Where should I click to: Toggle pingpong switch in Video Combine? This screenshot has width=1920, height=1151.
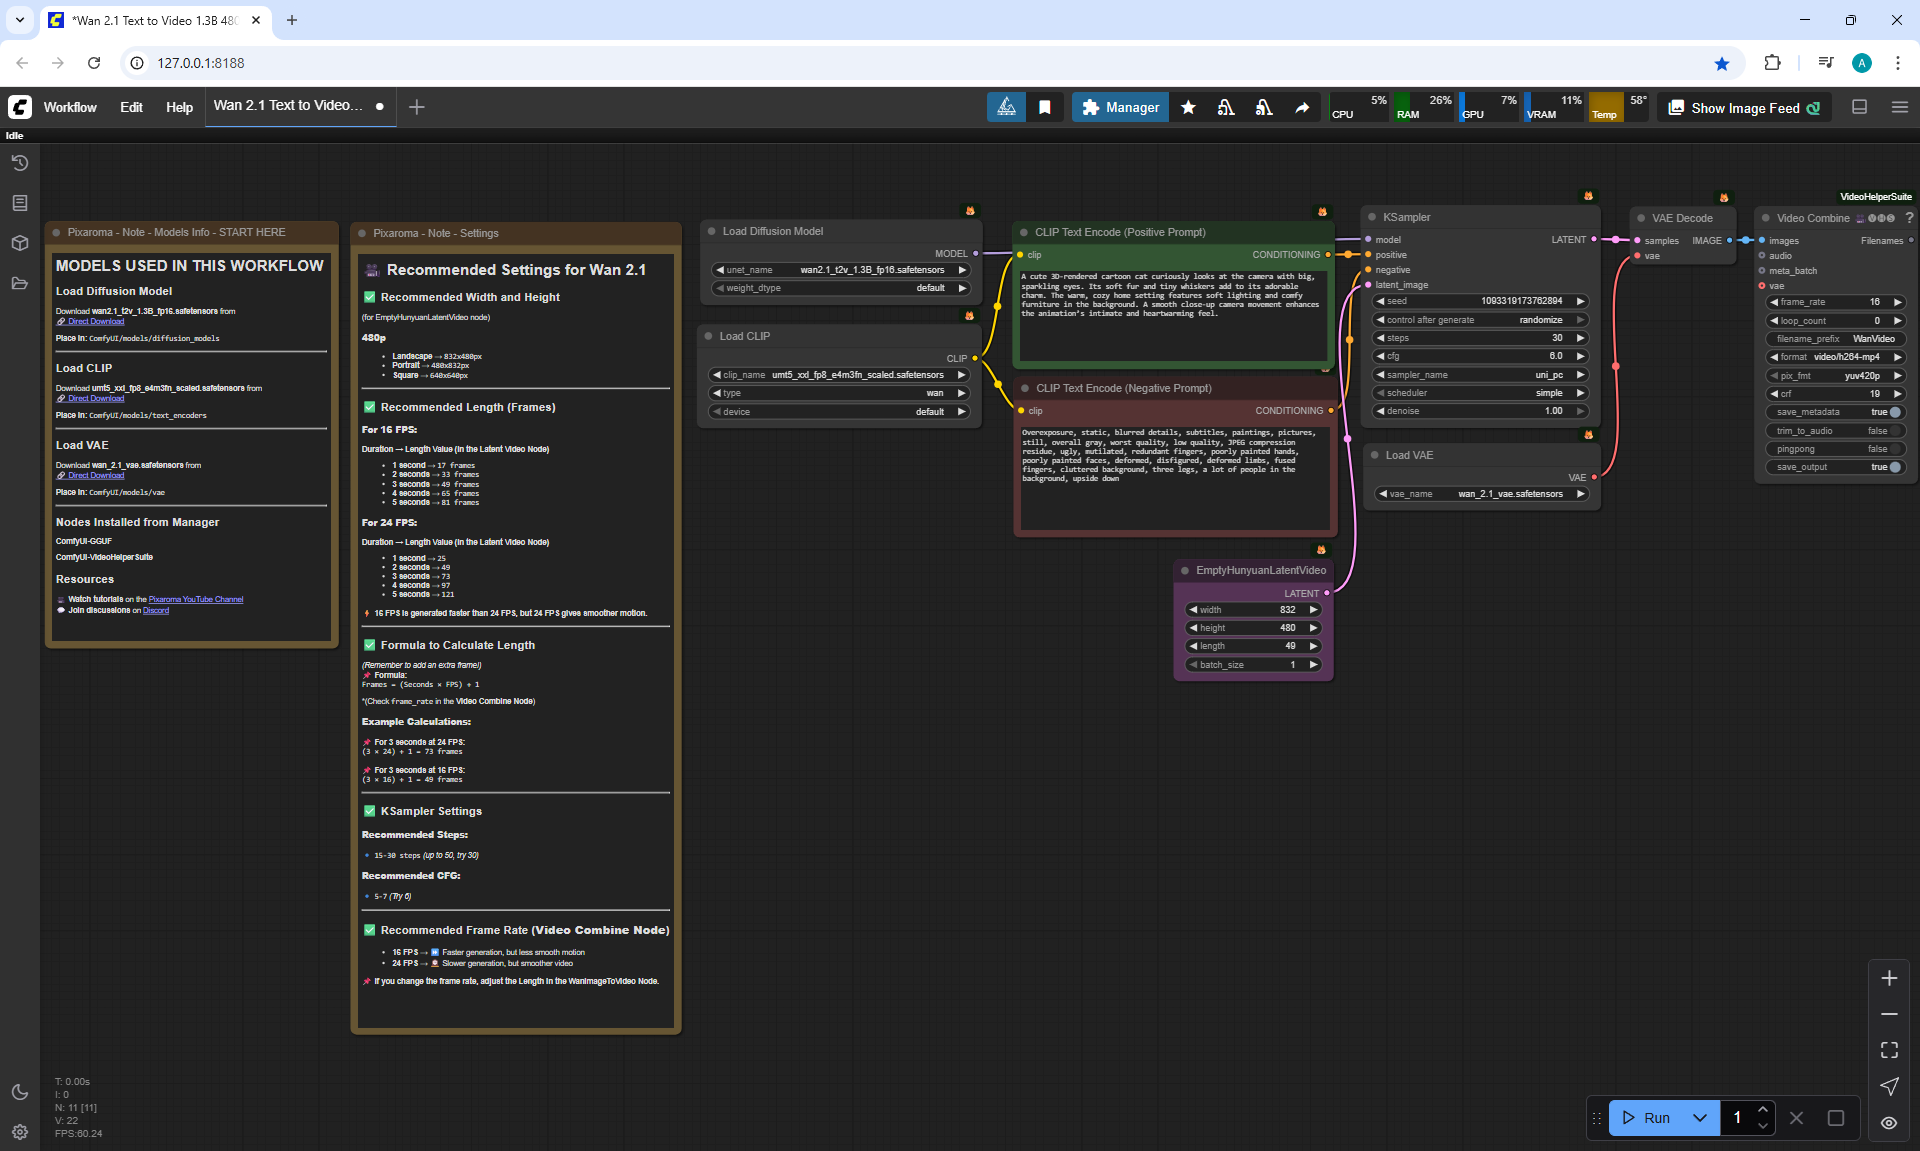click(x=1894, y=449)
